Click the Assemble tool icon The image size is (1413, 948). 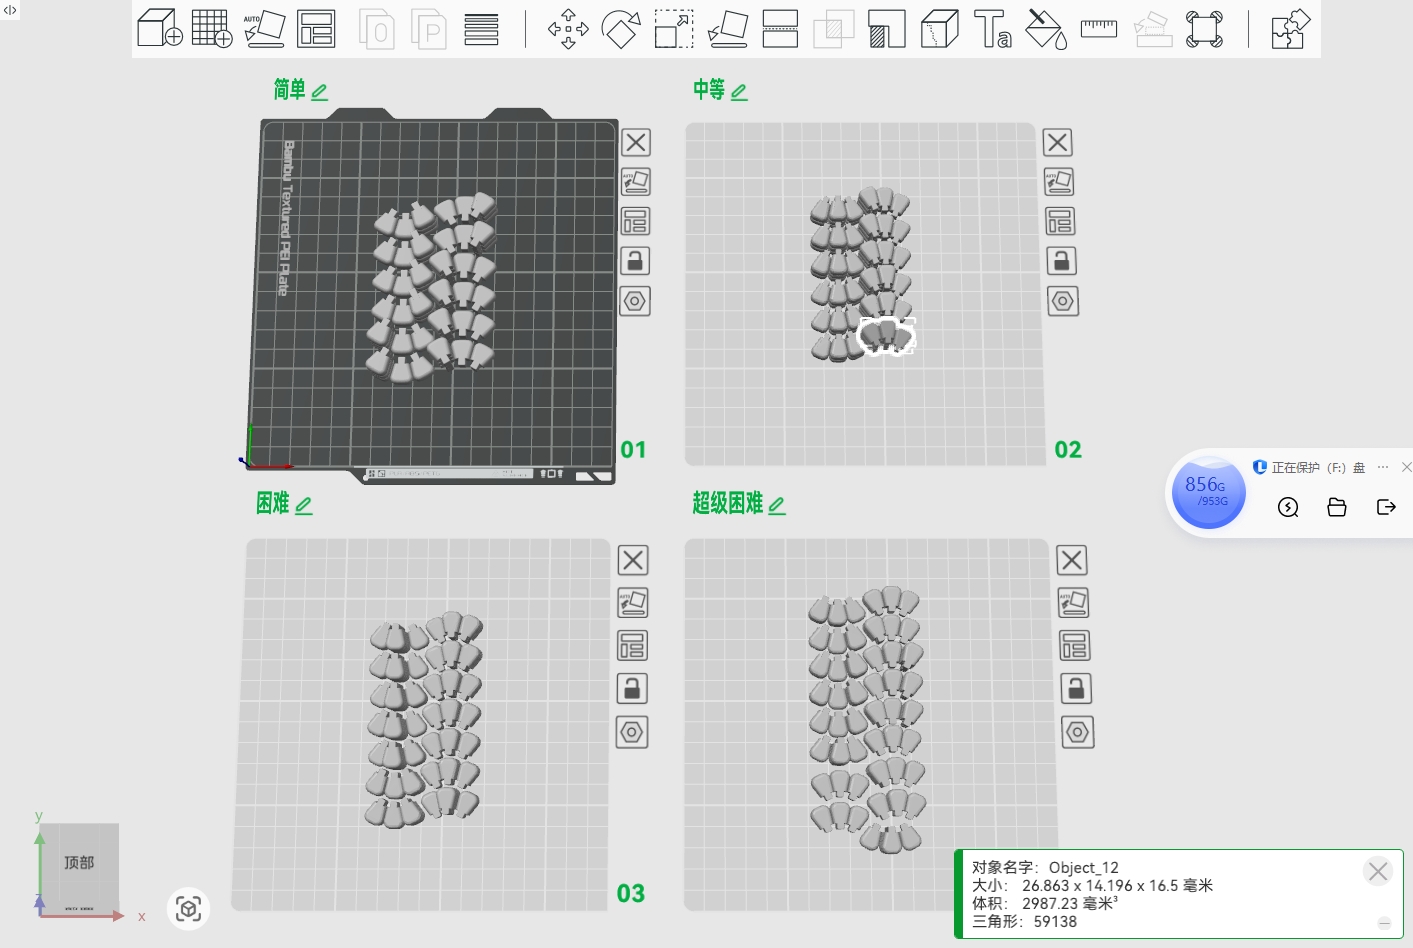[1152, 28]
